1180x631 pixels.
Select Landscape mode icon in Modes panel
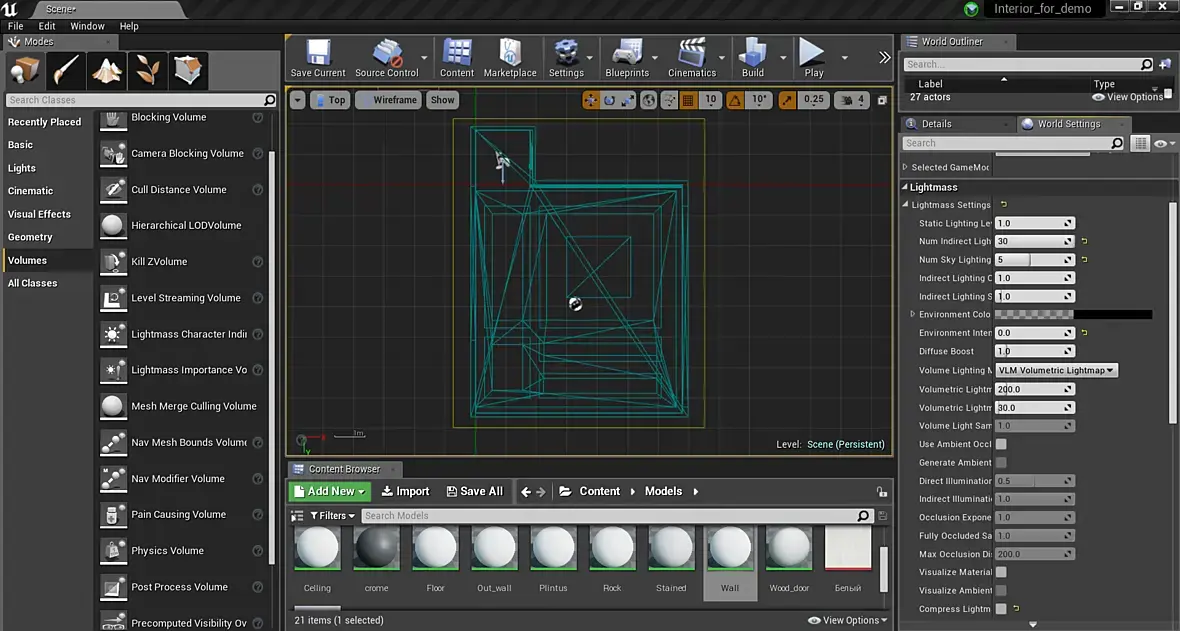click(106, 70)
